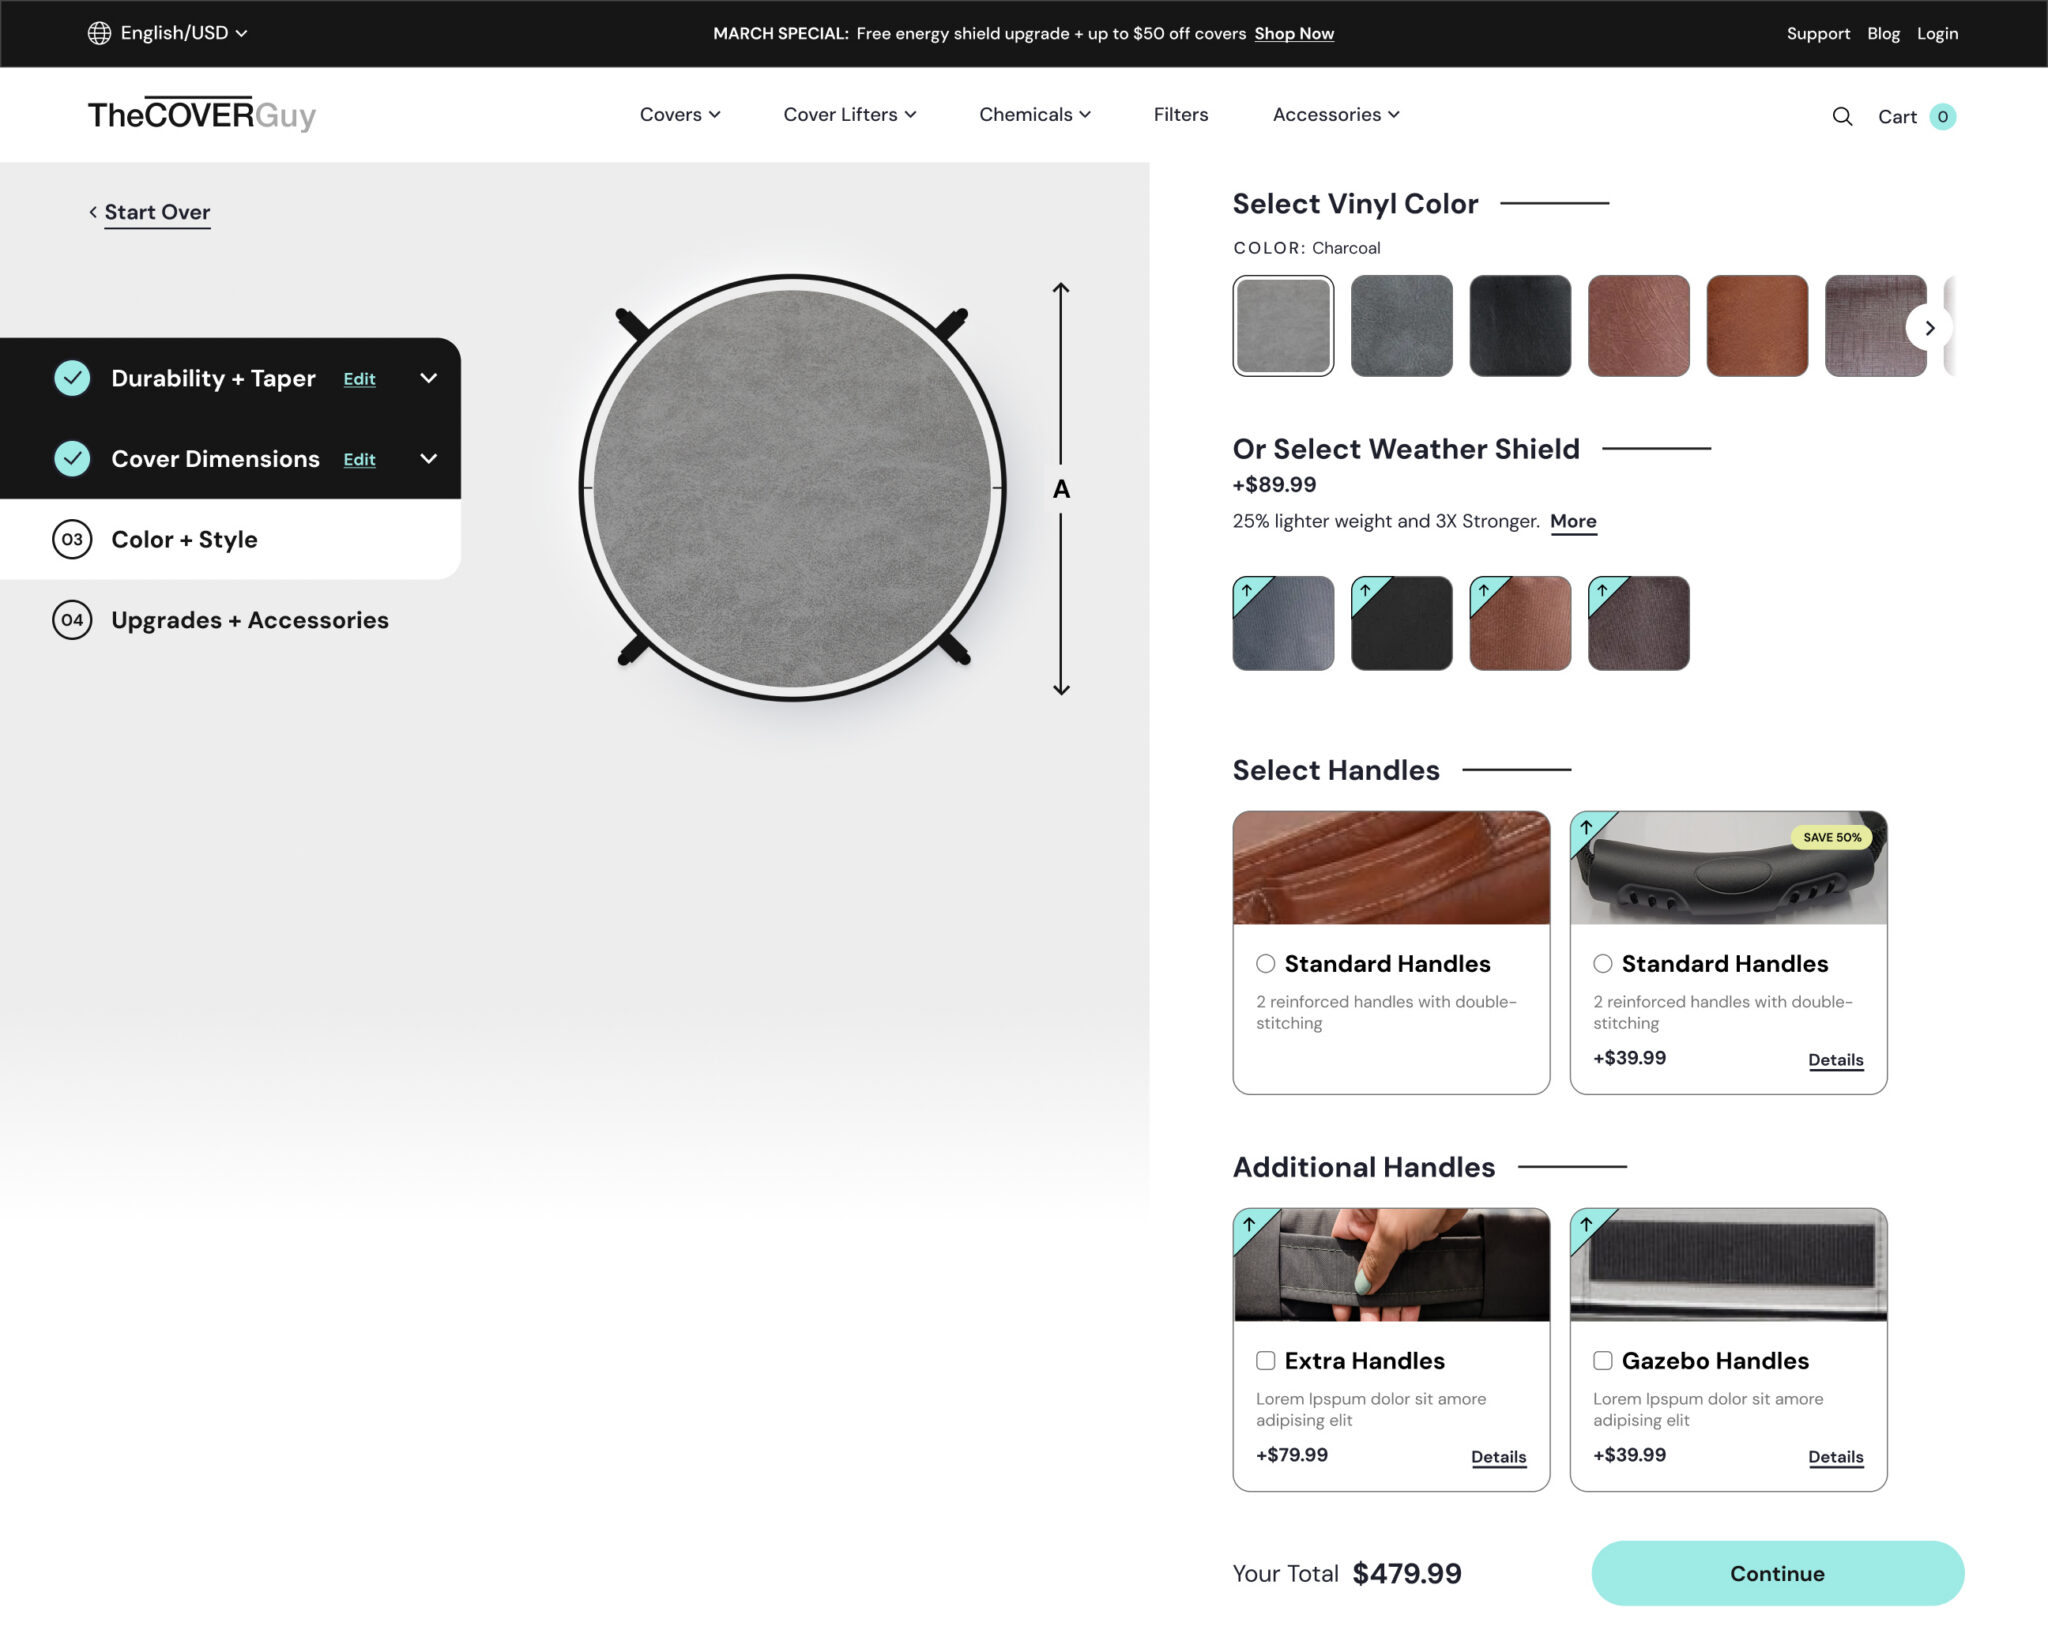Expand the Covers menu
Viewport: 2048px width, 1630px height.
[x=680, y=115]
